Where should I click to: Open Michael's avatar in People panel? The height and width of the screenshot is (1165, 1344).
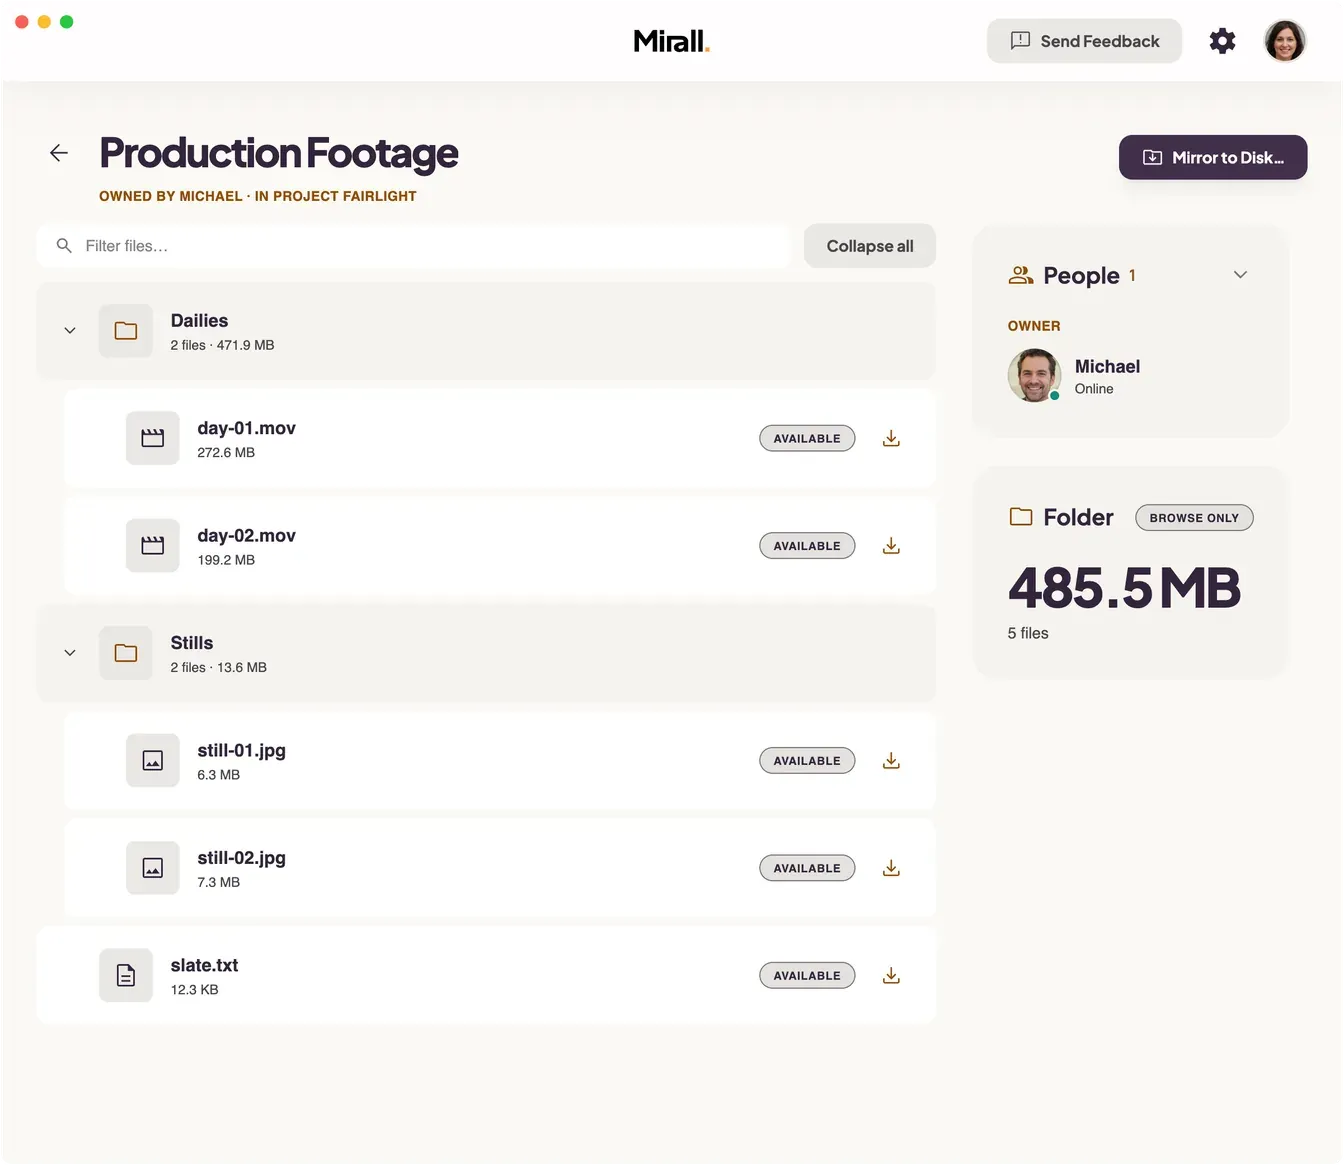[x=1034, y=375]
